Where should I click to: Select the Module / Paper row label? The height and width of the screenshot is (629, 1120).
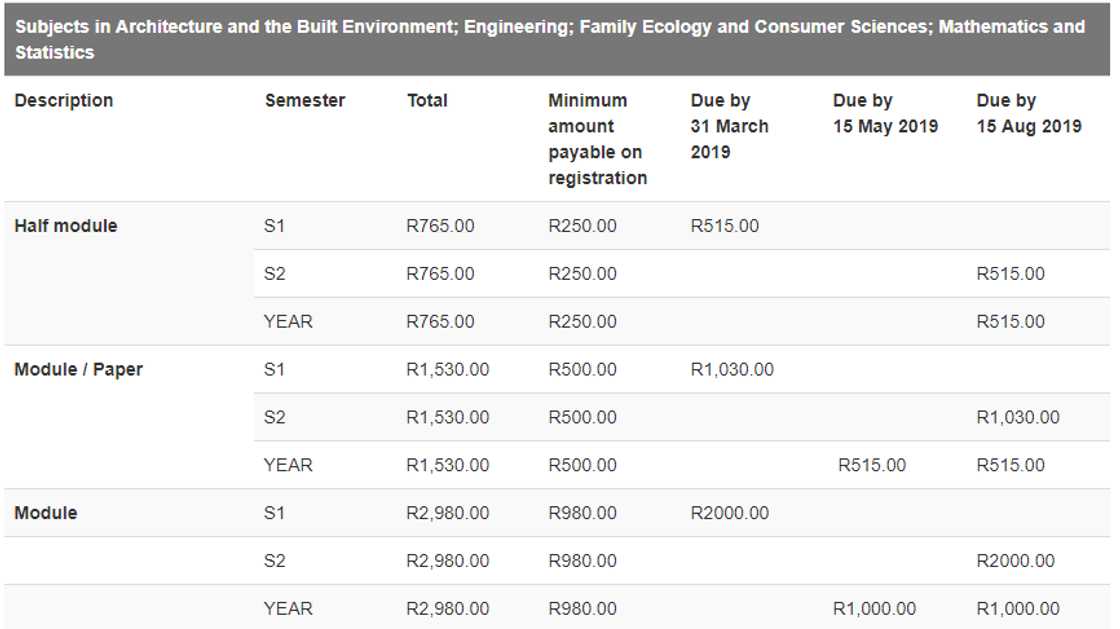[x=78, y=370]
